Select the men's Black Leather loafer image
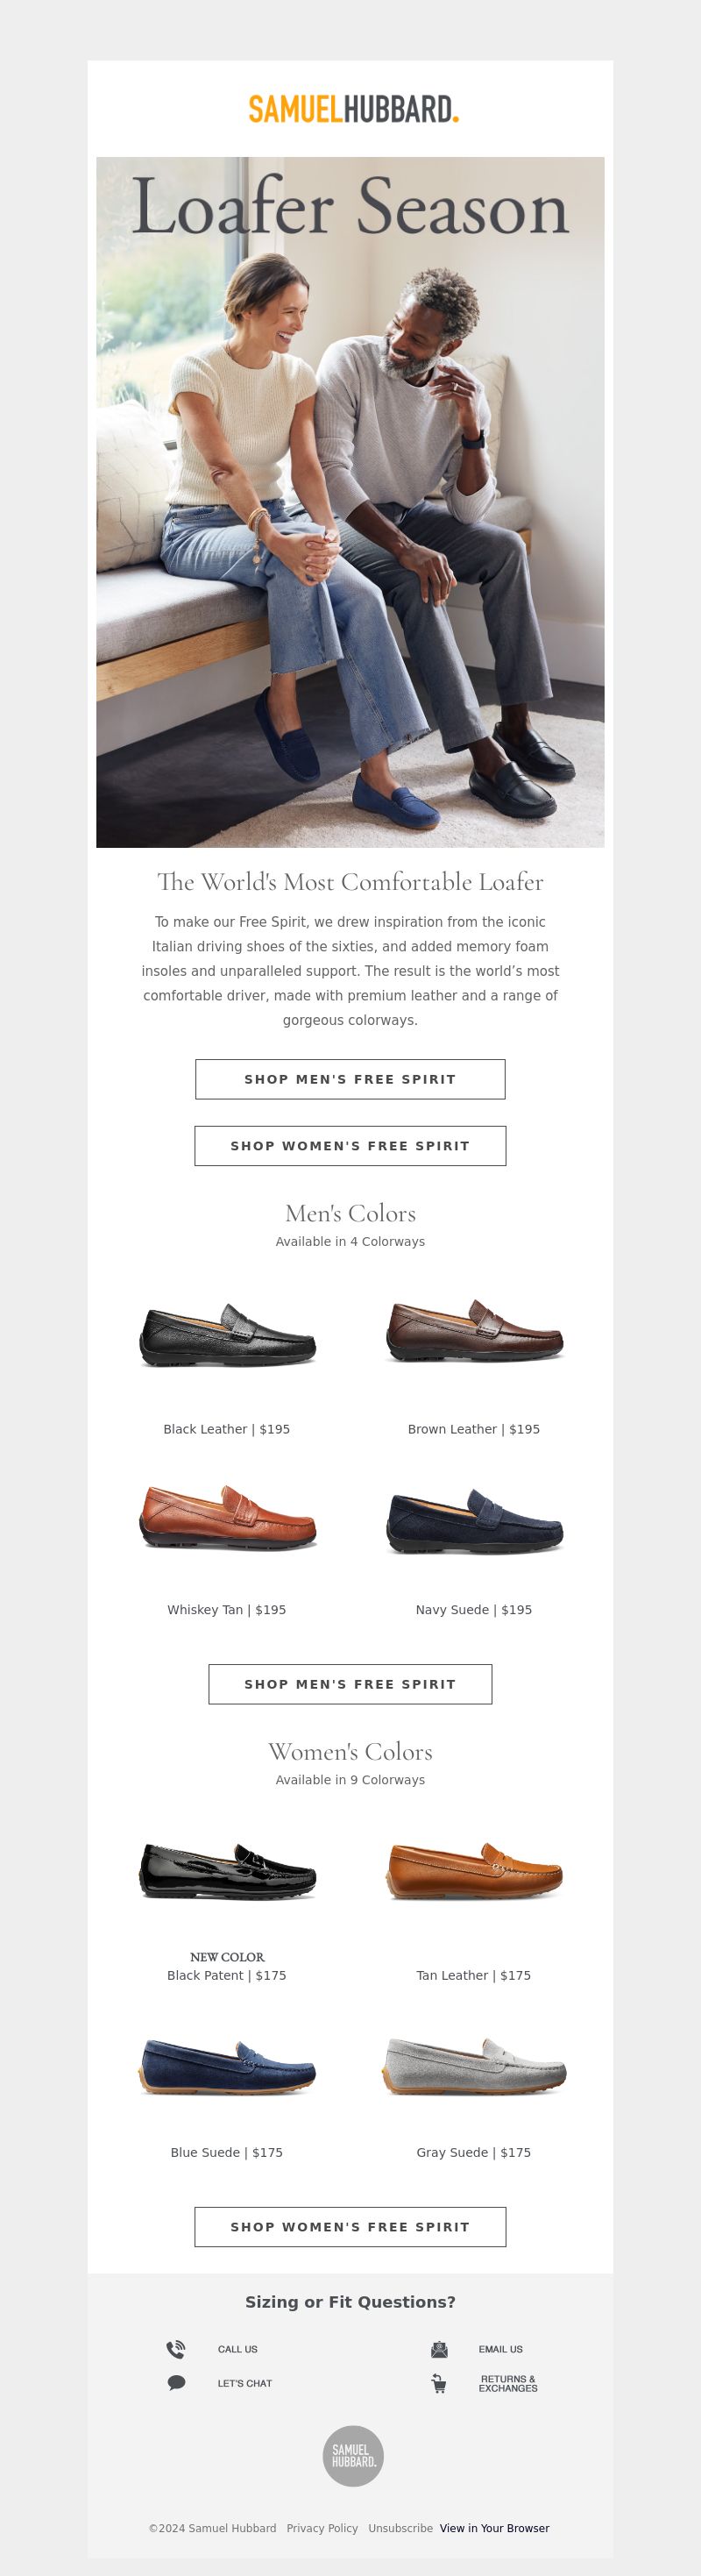The height and width of the screenshot is (2576, 701). pyautogui.click(x=227, y=1335)
